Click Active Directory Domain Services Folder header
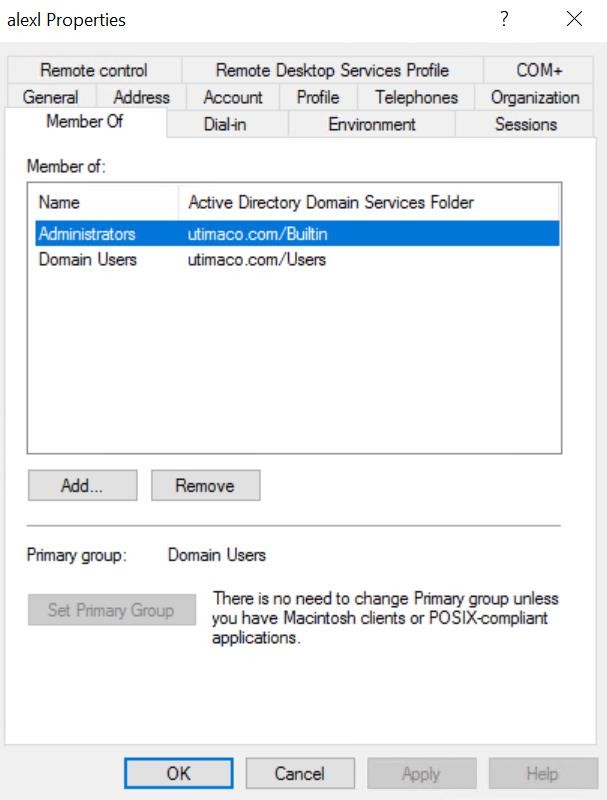 pos(368,202)
